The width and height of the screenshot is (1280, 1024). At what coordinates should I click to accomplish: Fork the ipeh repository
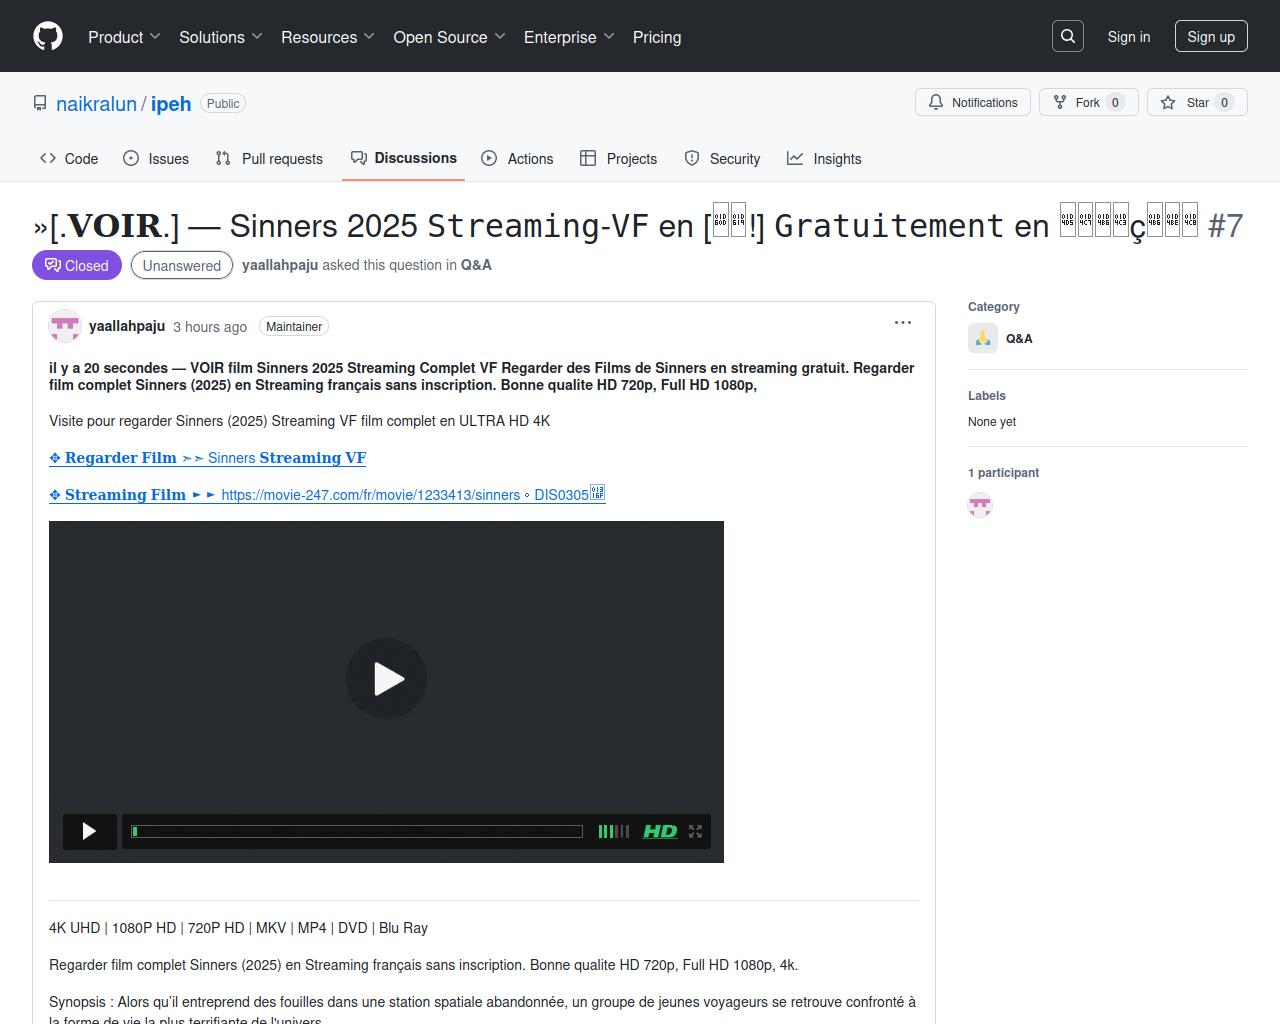pos(1089,102)
